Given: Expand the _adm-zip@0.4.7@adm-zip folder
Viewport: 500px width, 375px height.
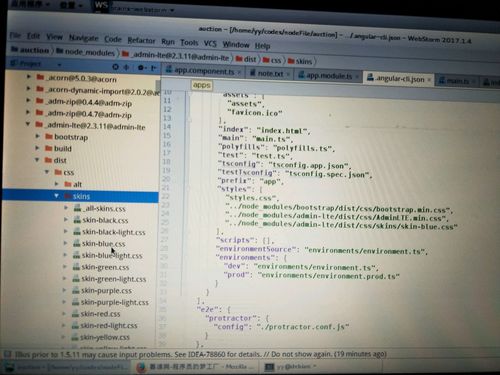Looking at the screenshot, I should click(x=28, y=112).
